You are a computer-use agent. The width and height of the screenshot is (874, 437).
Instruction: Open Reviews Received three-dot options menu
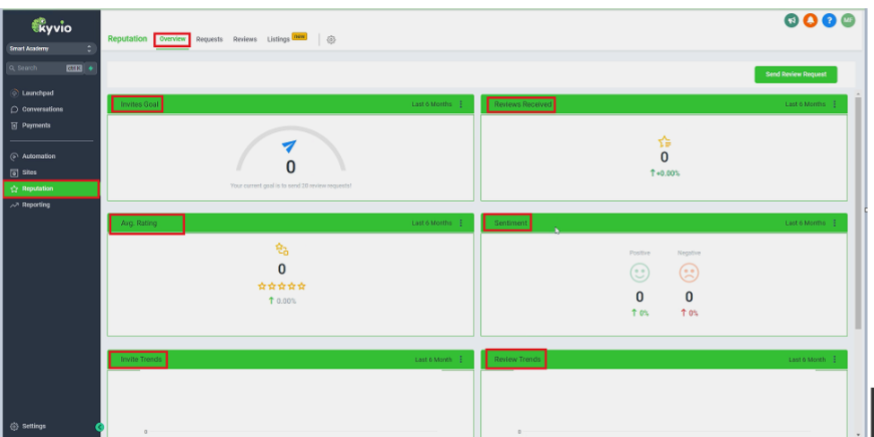pyautogui.click(x=834, y=104)
